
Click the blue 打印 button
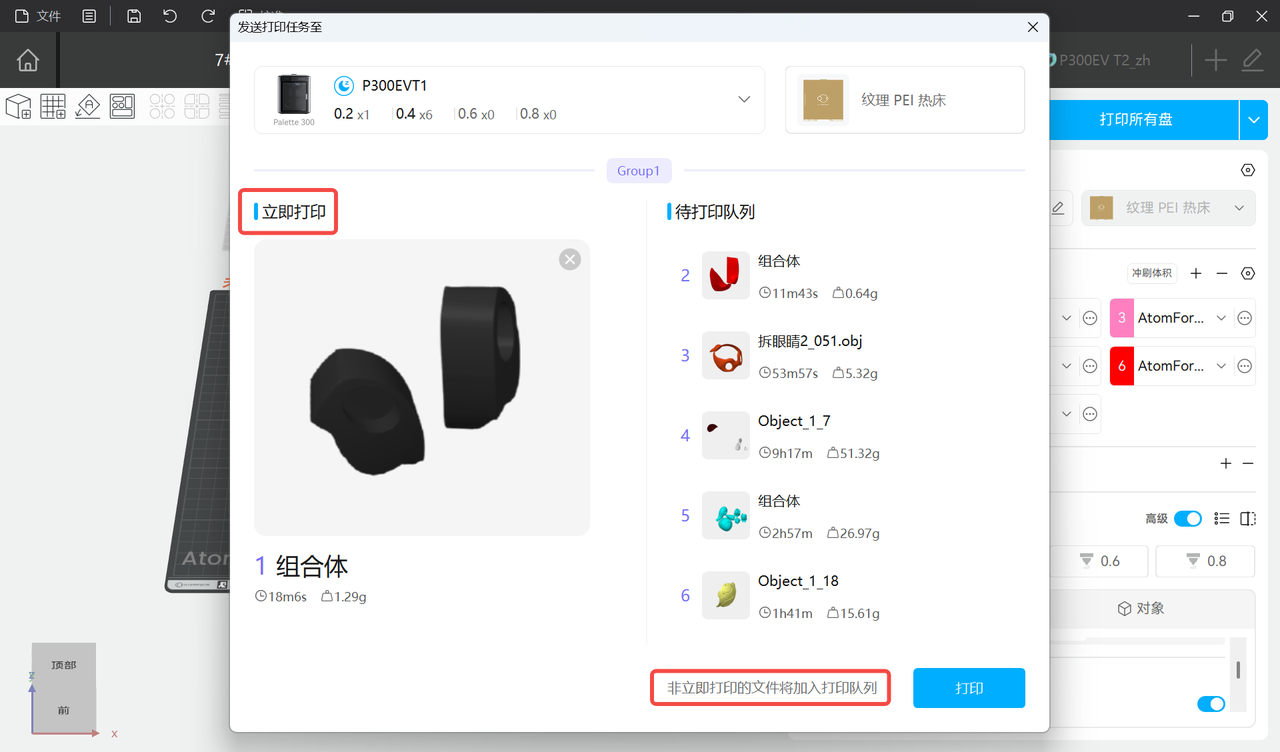969,688
